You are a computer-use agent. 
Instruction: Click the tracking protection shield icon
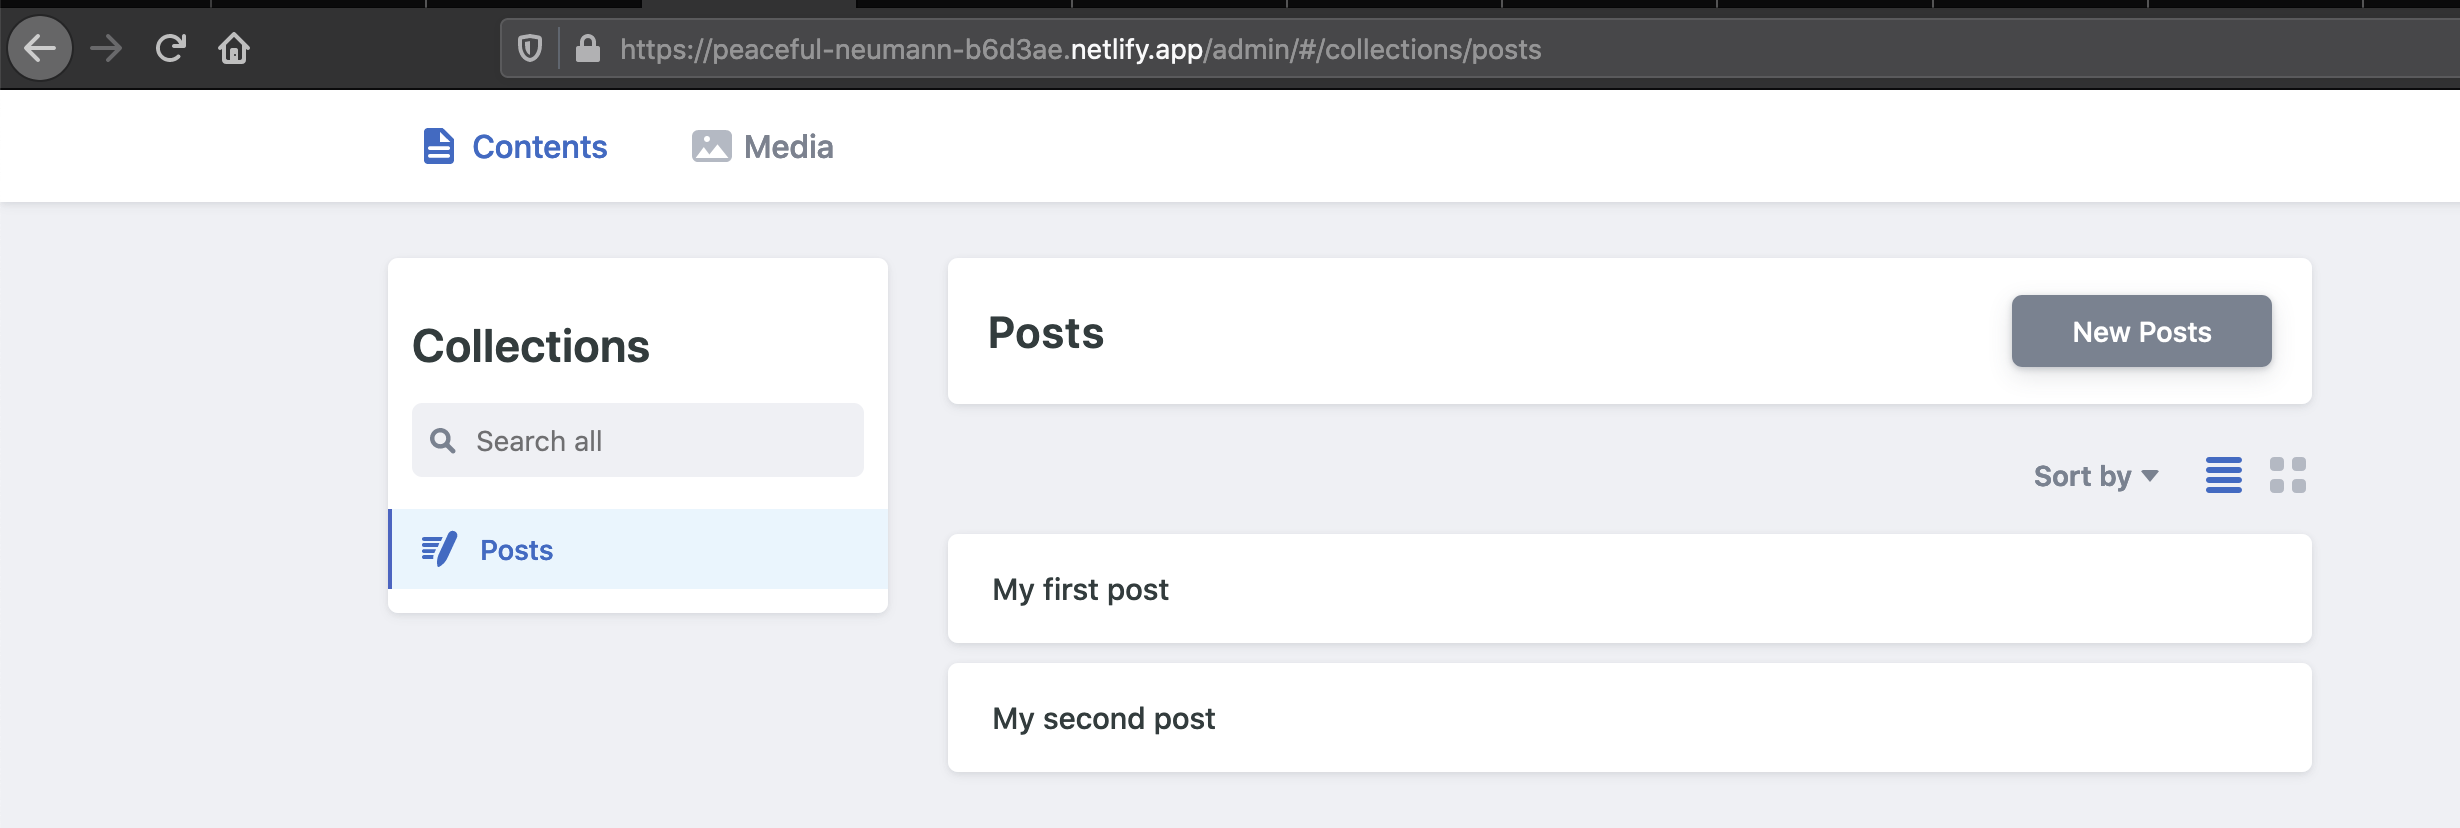(x=529, y=47)
